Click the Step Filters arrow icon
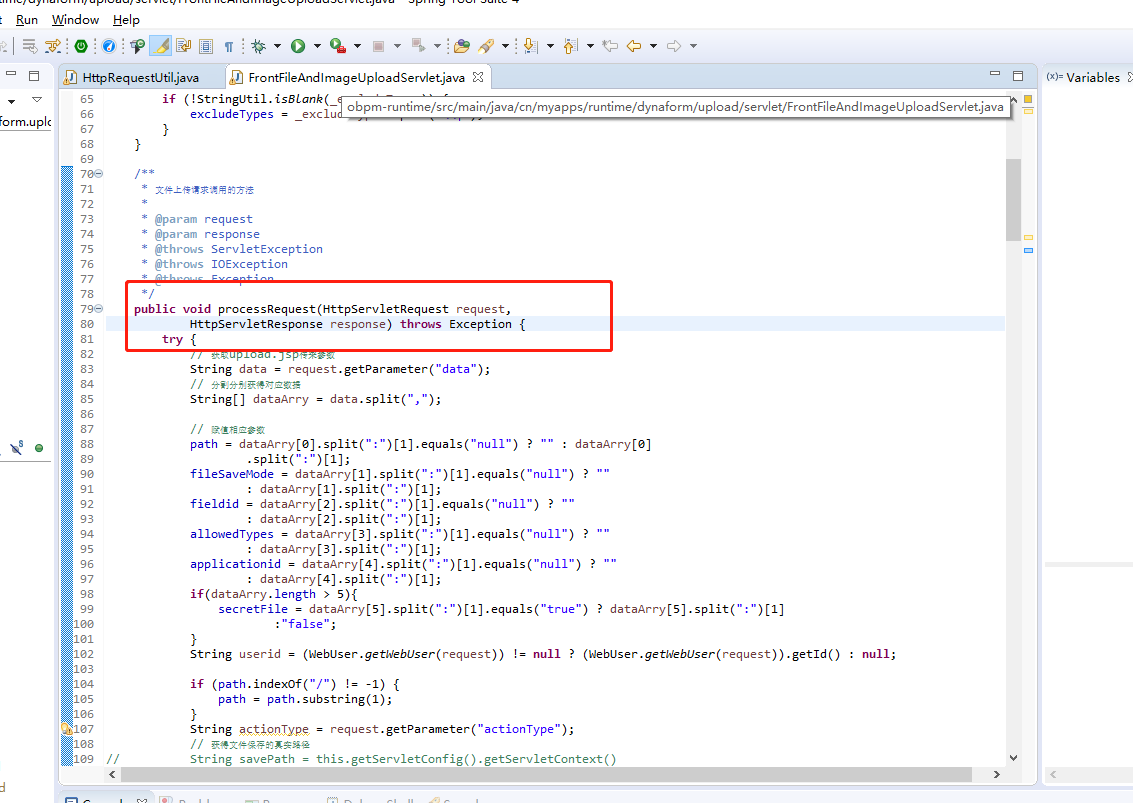 [53, 46]
